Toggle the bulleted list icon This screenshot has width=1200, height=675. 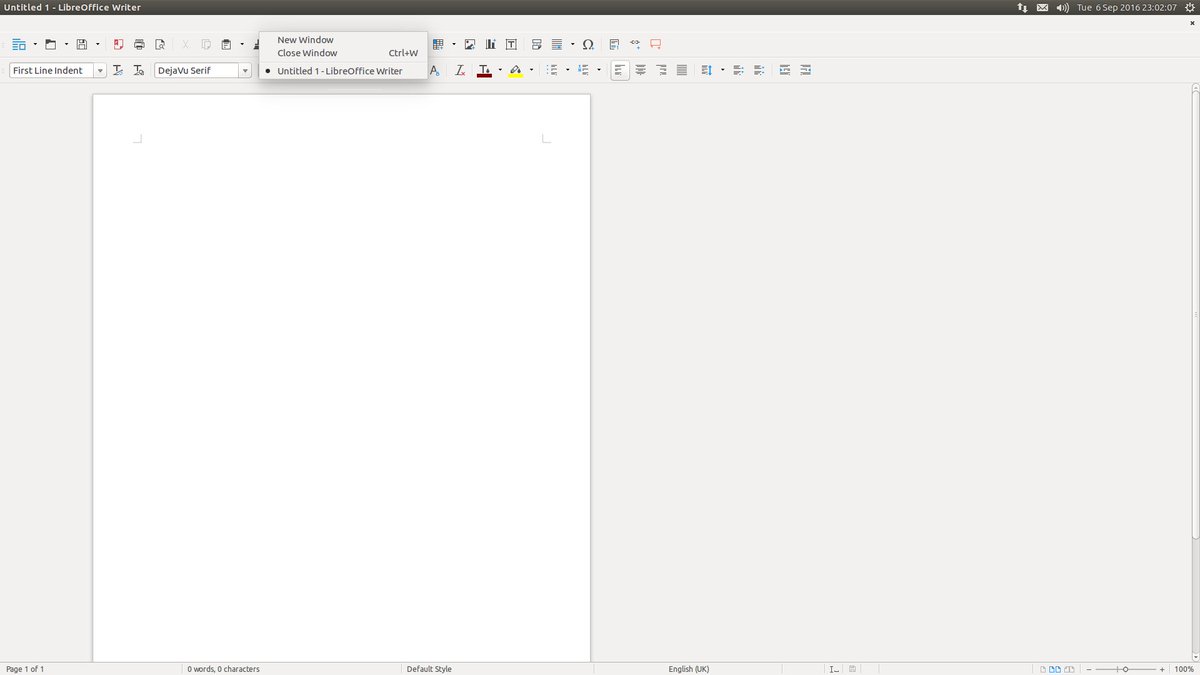pyautogui.click(x=552, y=70)
